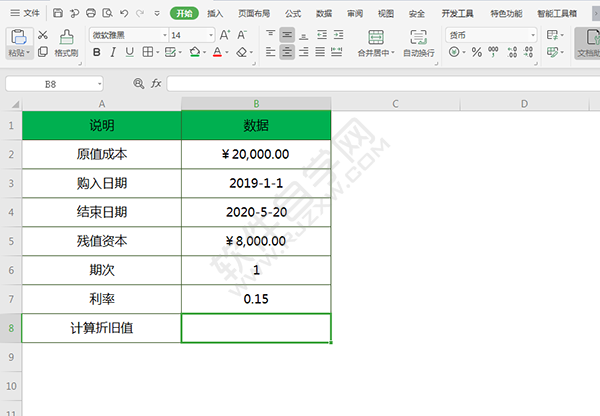Viewport: 600px width, 416px height.
Task: Toggle Italic formatting
Action: pyautogui.click(x=113, y=52)
